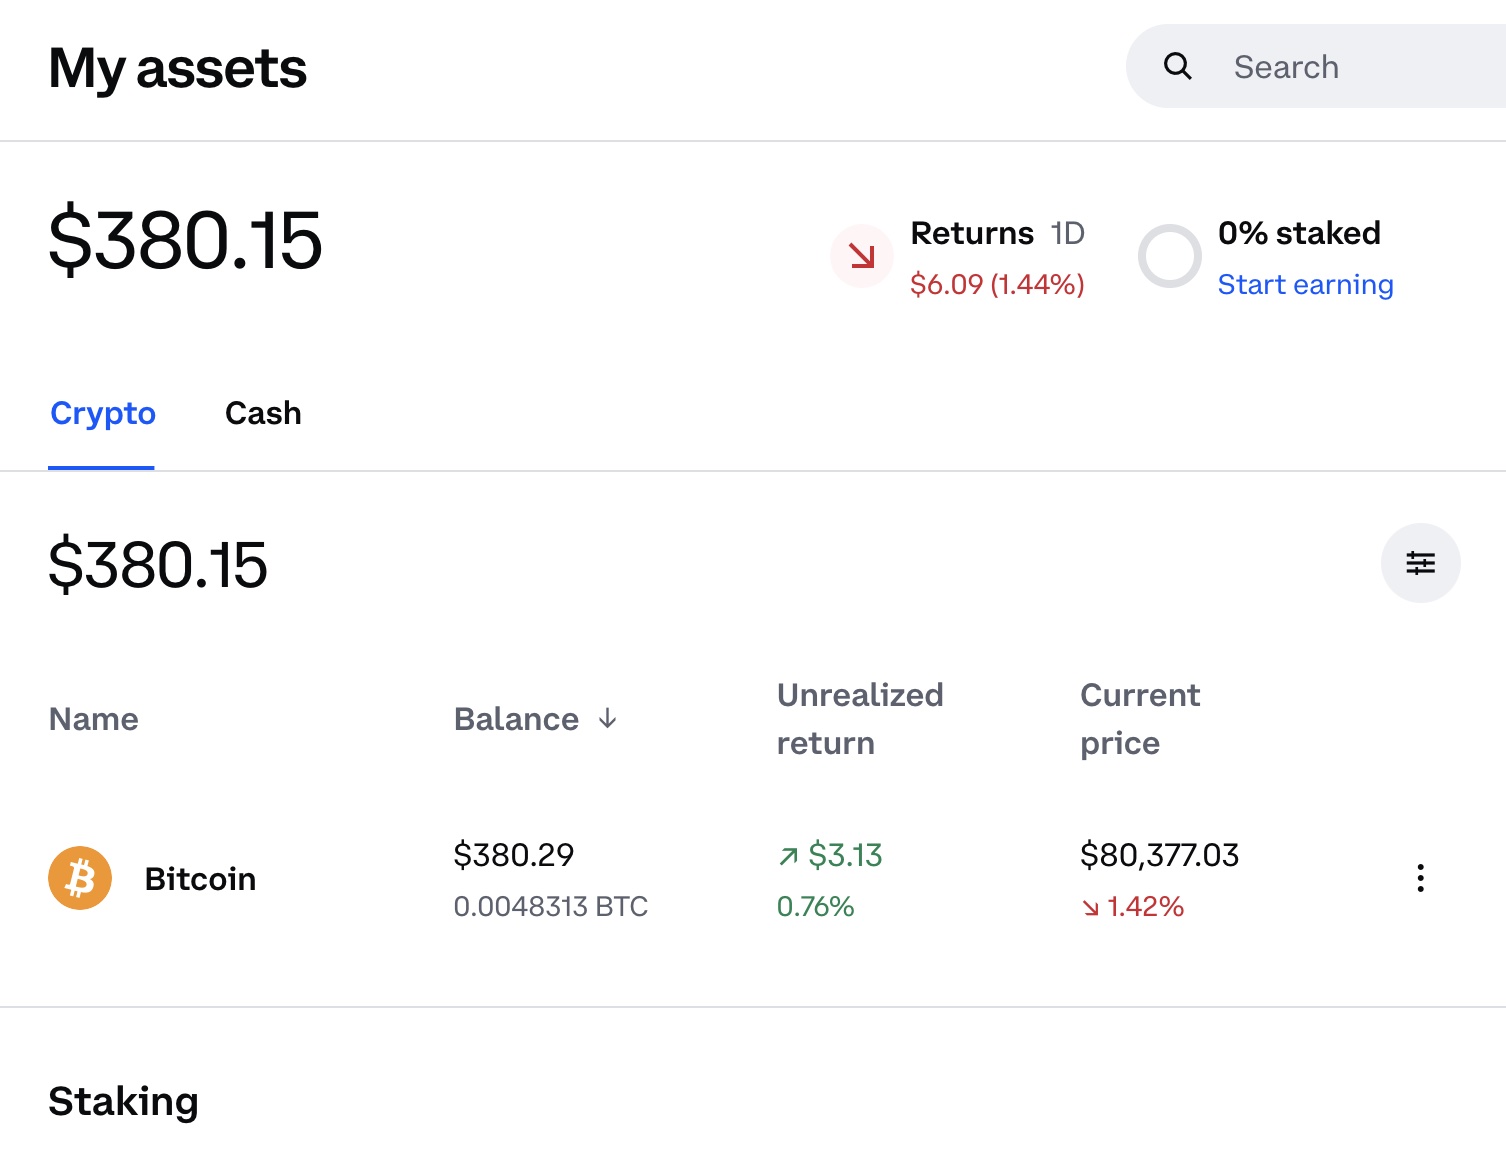This screenshot has height=1152, width=1506.
Task: Open the Bitcoin asset row
Action: point(200,879)
